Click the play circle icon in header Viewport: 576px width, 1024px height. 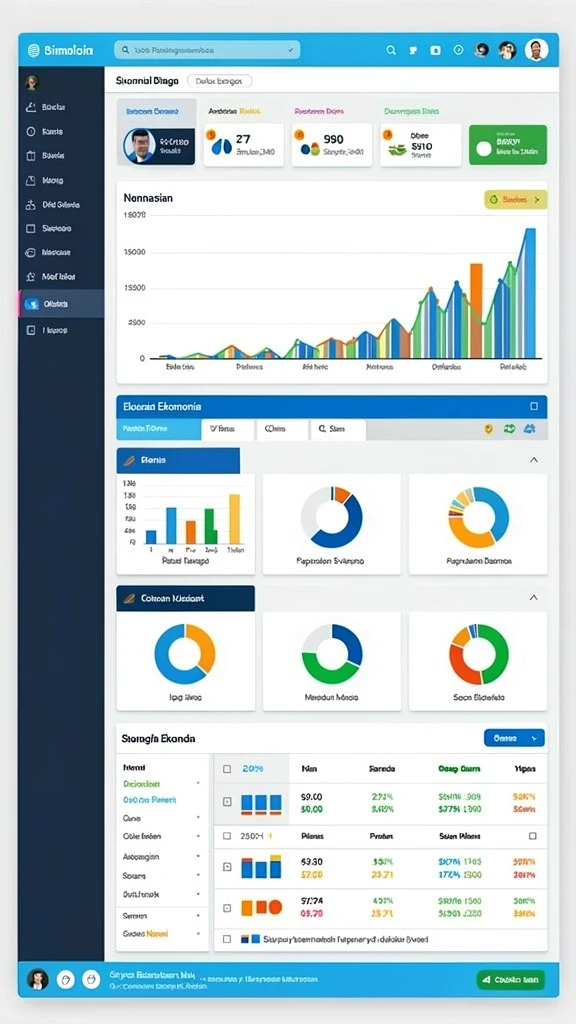(458, 50)
